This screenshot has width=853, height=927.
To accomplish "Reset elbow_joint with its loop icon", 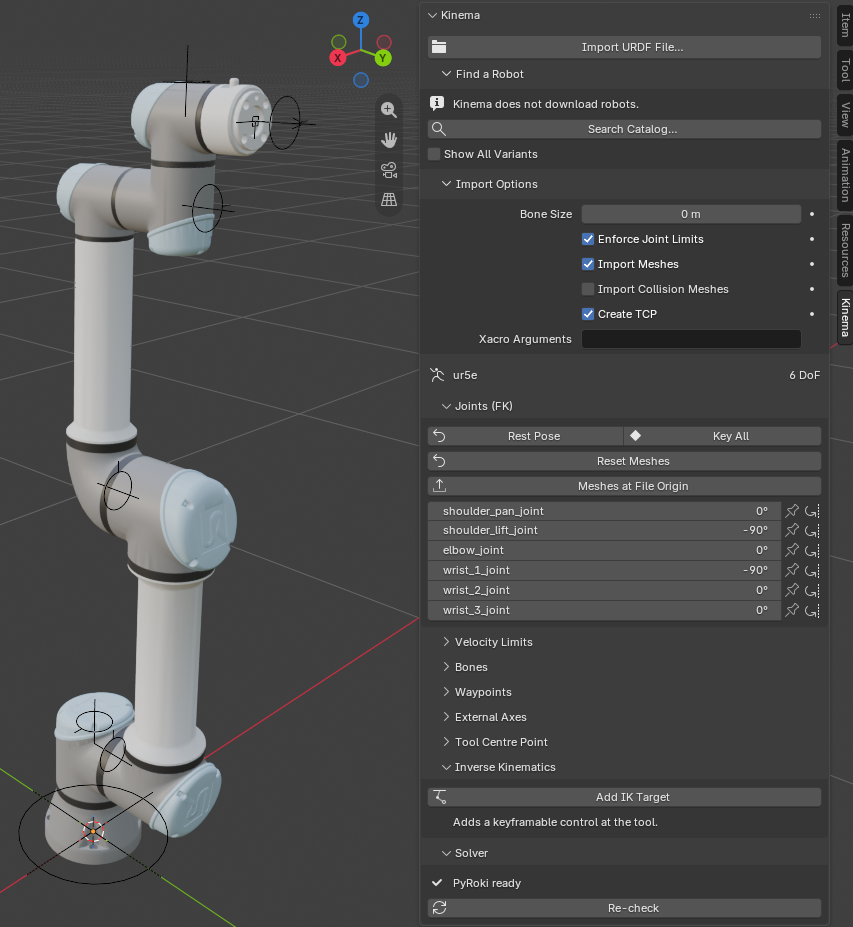I will pos(812,550).
